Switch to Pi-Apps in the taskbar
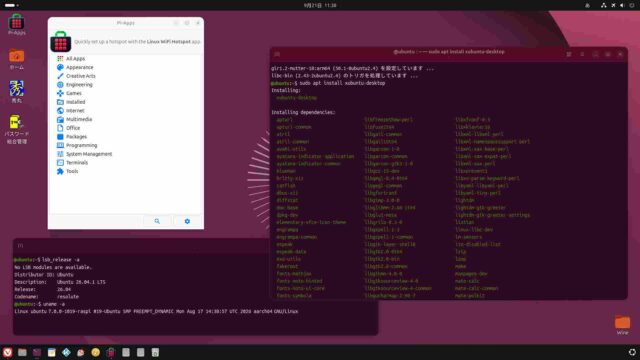640x360 pixels. [111, 352]
